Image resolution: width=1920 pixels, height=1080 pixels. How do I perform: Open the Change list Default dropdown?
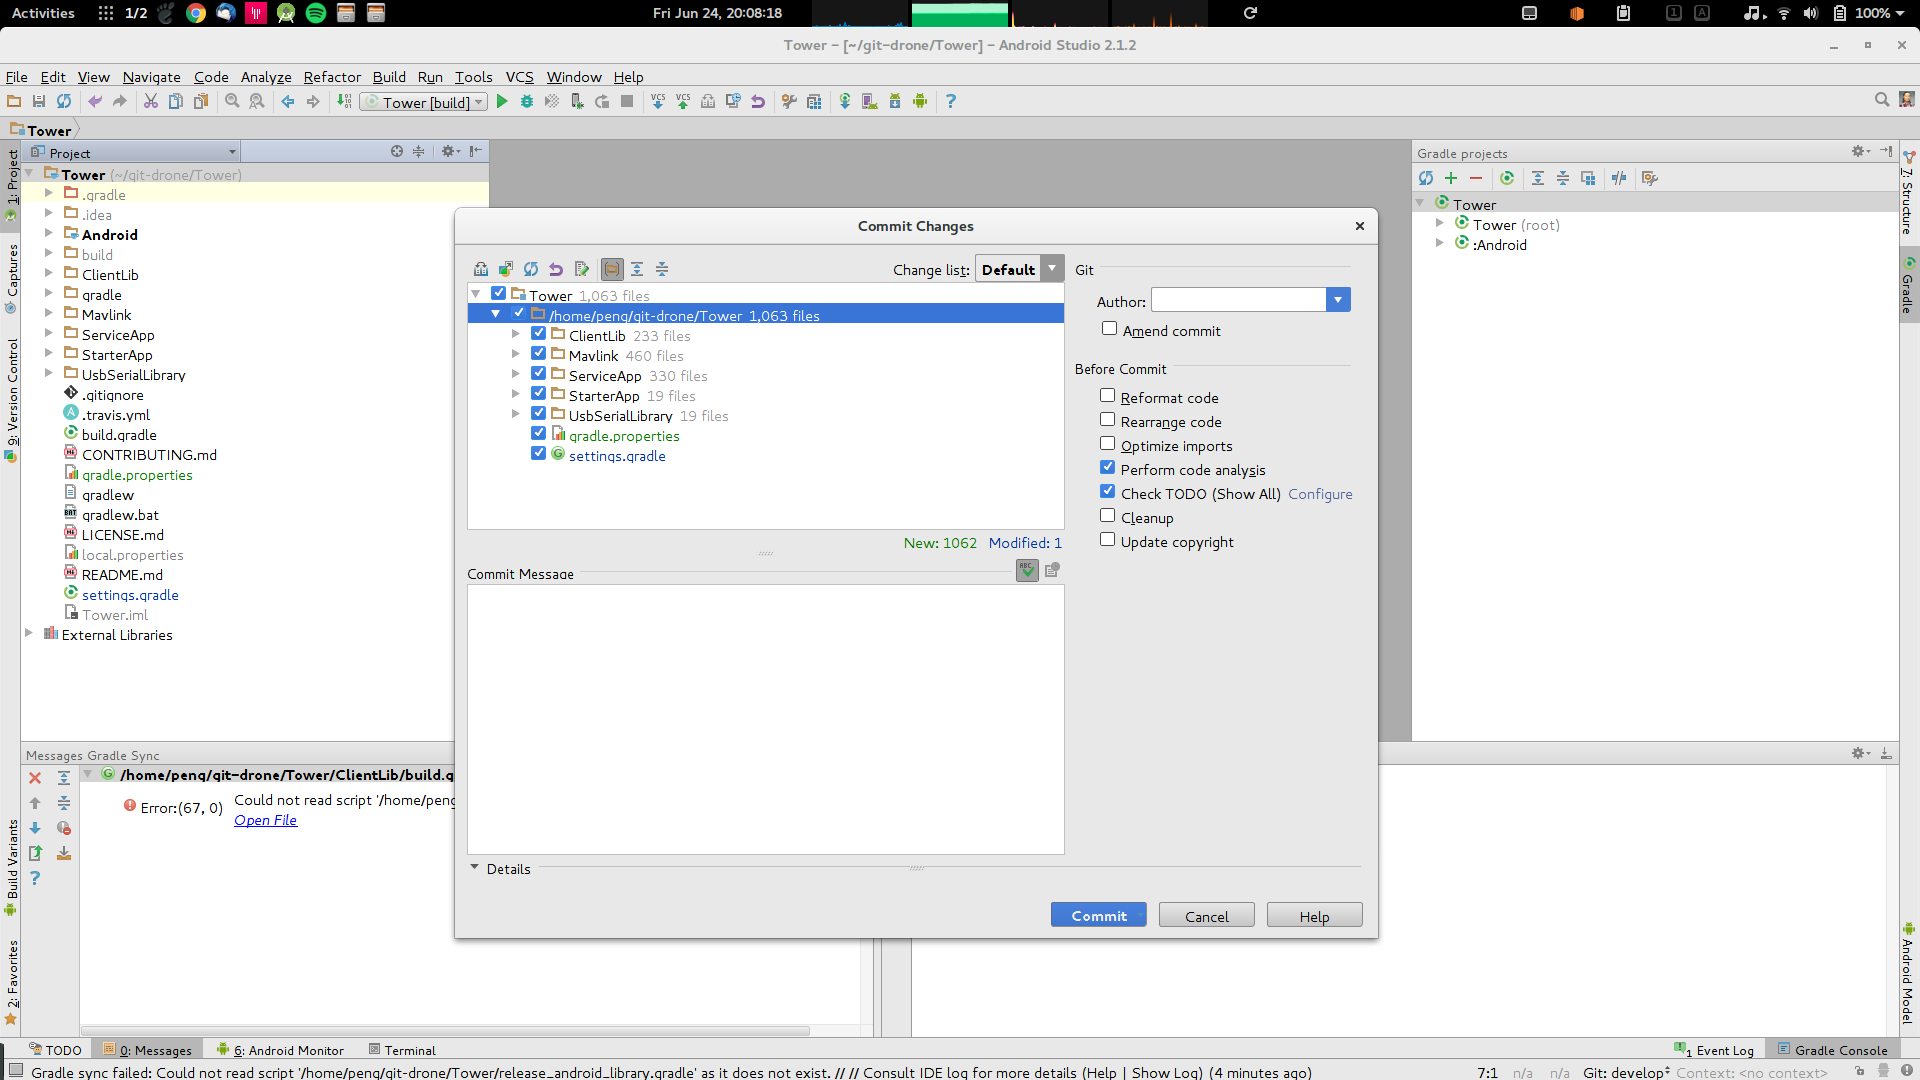click(x=1052, y=269)
